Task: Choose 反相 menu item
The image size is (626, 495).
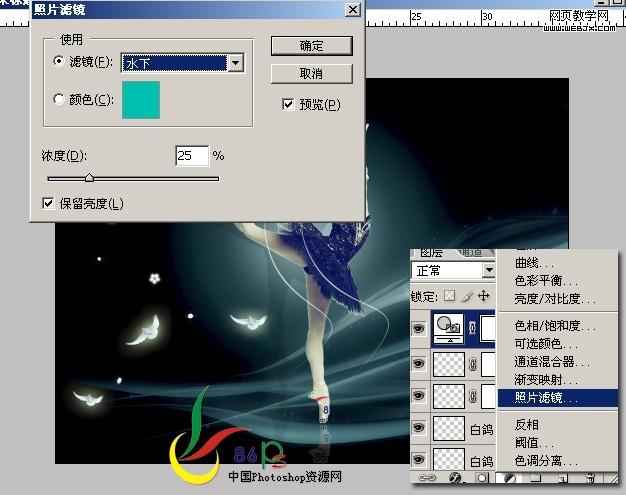Action: coord(526,425)
